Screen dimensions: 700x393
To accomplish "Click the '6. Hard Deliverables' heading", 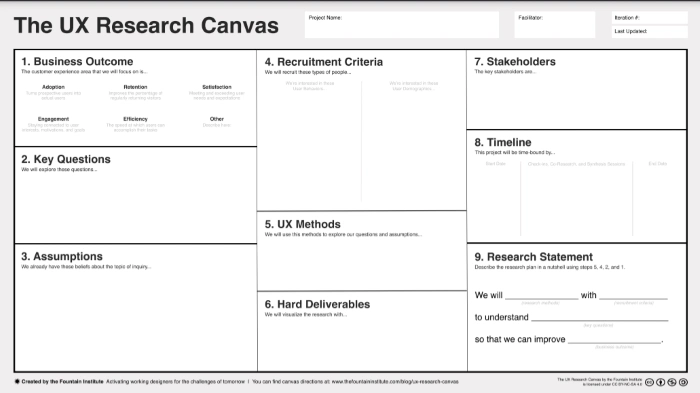I will pyautogui.click(x=317, y=305).
